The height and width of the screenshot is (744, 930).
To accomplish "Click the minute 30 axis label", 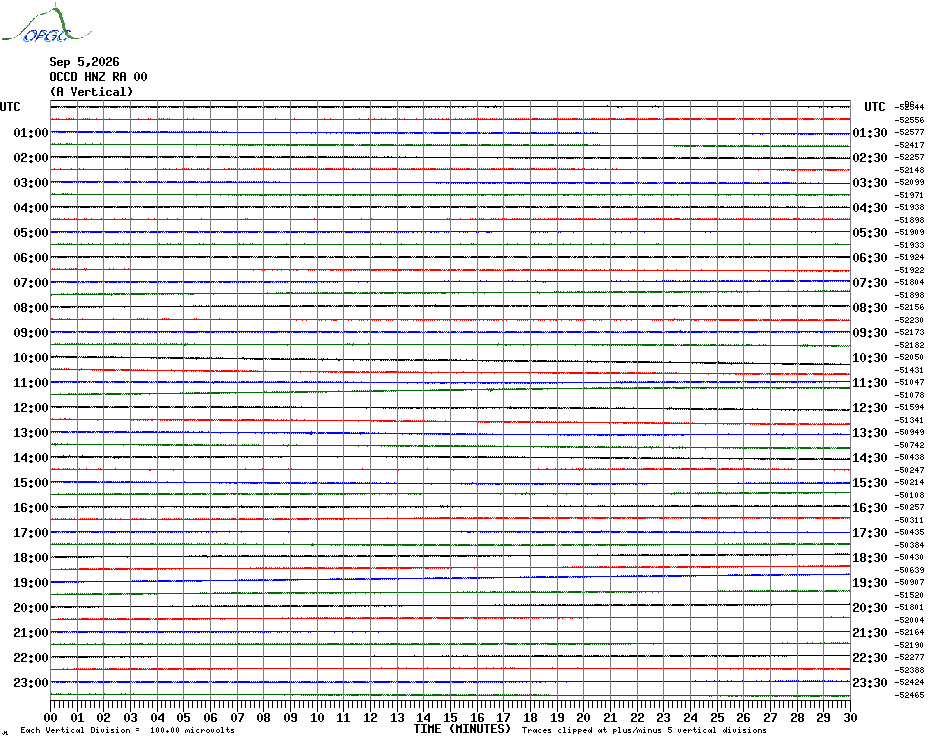I will (x=850, y=717).
